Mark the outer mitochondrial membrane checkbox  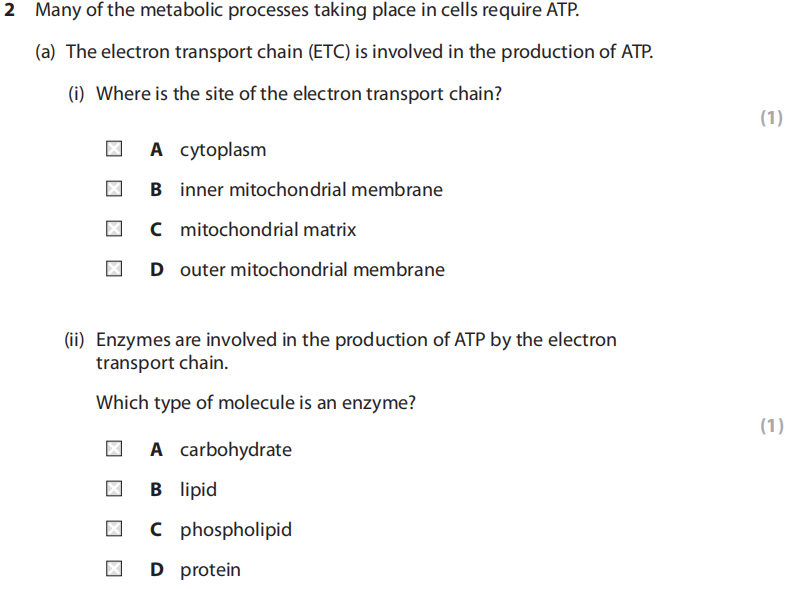[x=114, y=270]
